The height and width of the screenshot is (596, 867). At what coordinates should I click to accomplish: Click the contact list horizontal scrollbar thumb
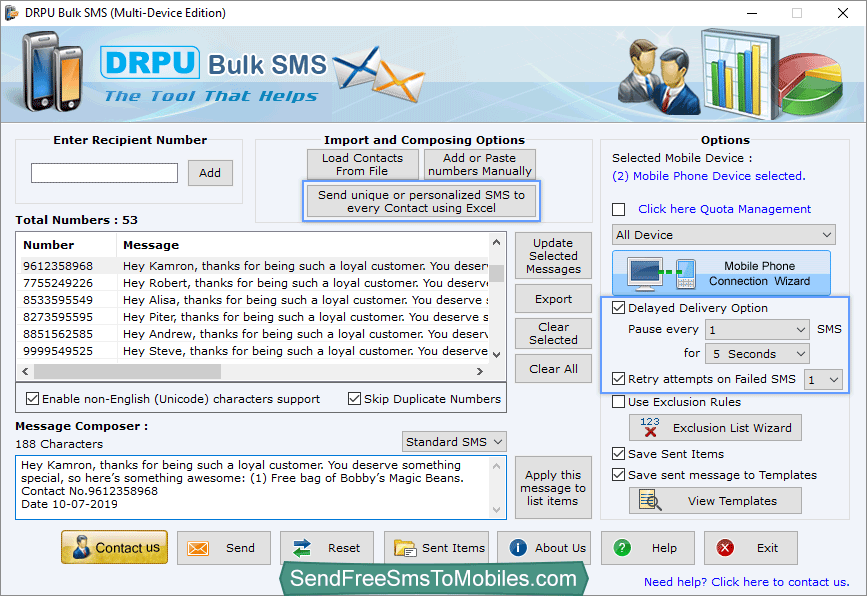click(x=128, y=372)
